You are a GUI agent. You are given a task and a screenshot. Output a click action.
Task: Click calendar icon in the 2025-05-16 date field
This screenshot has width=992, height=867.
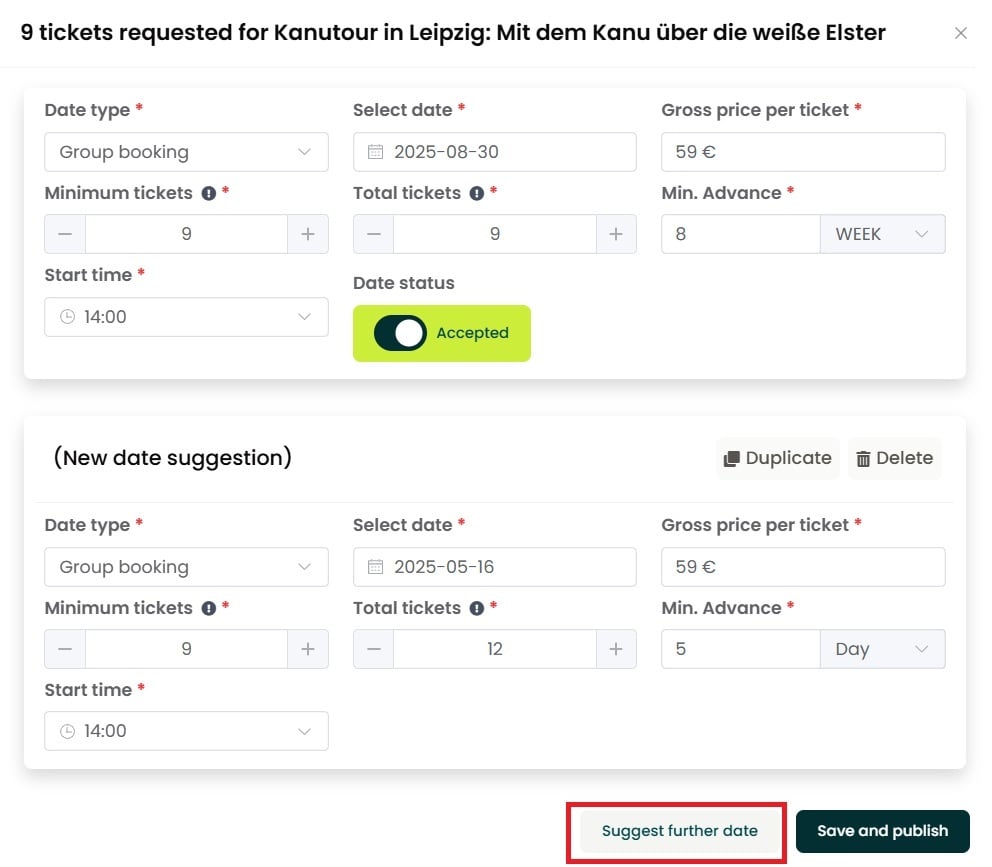(x=376, y=567)
